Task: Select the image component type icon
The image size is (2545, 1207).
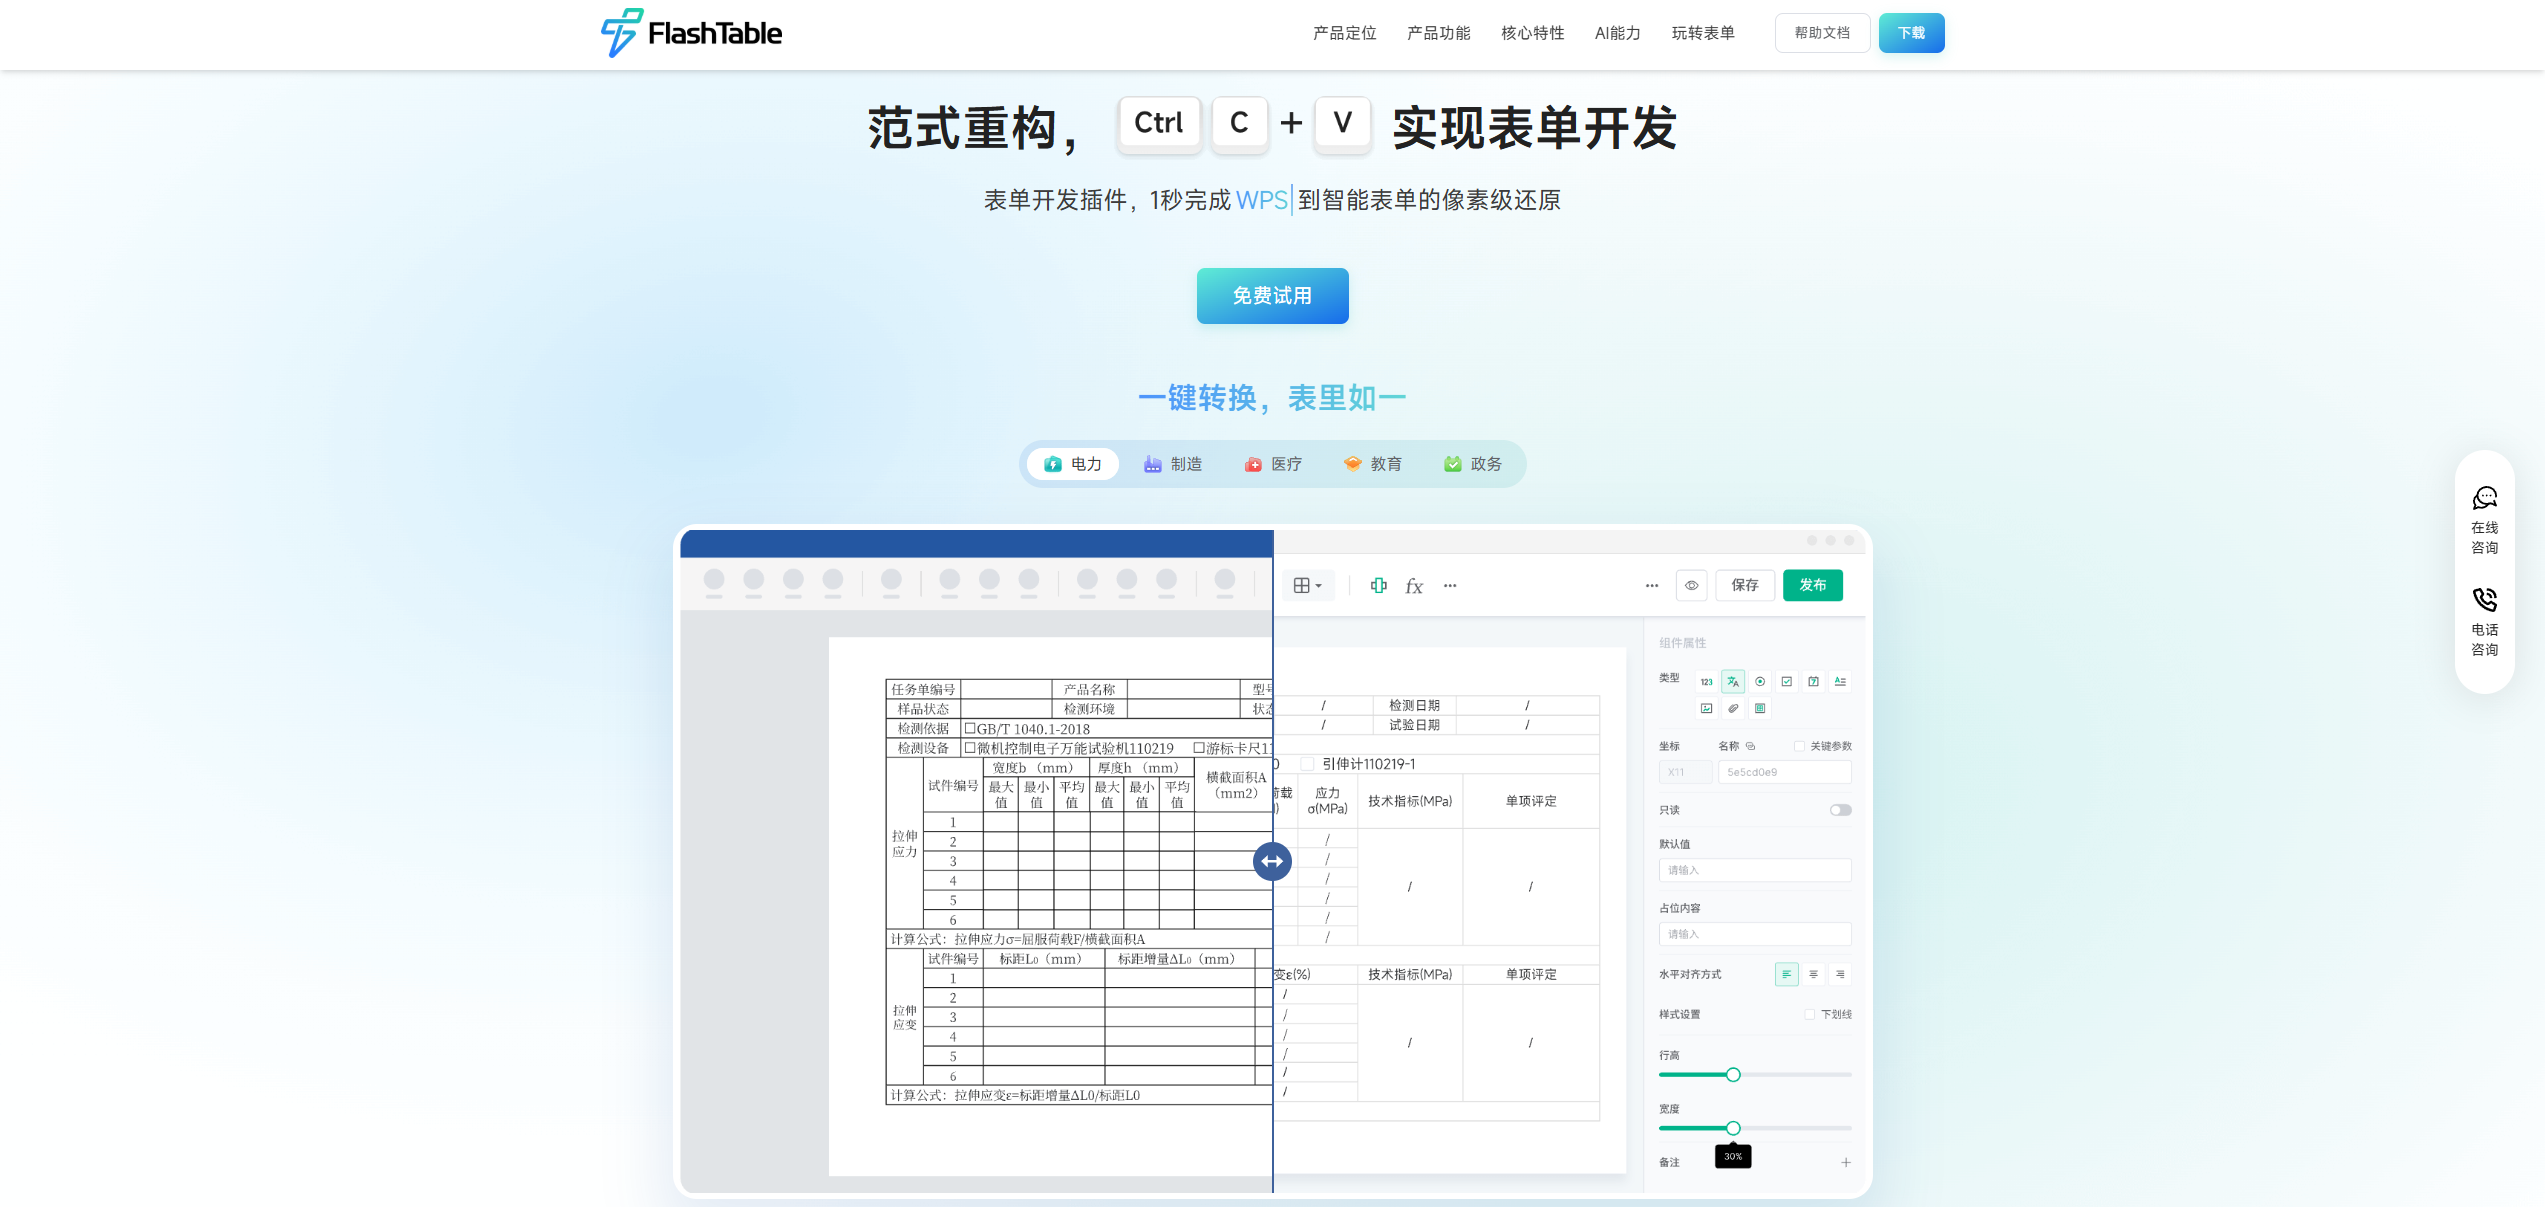Action: [x=1706, y=708]
